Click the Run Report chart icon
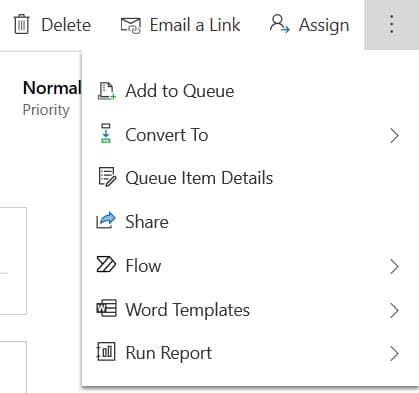 pyautogui.click(x=106, y=352)
